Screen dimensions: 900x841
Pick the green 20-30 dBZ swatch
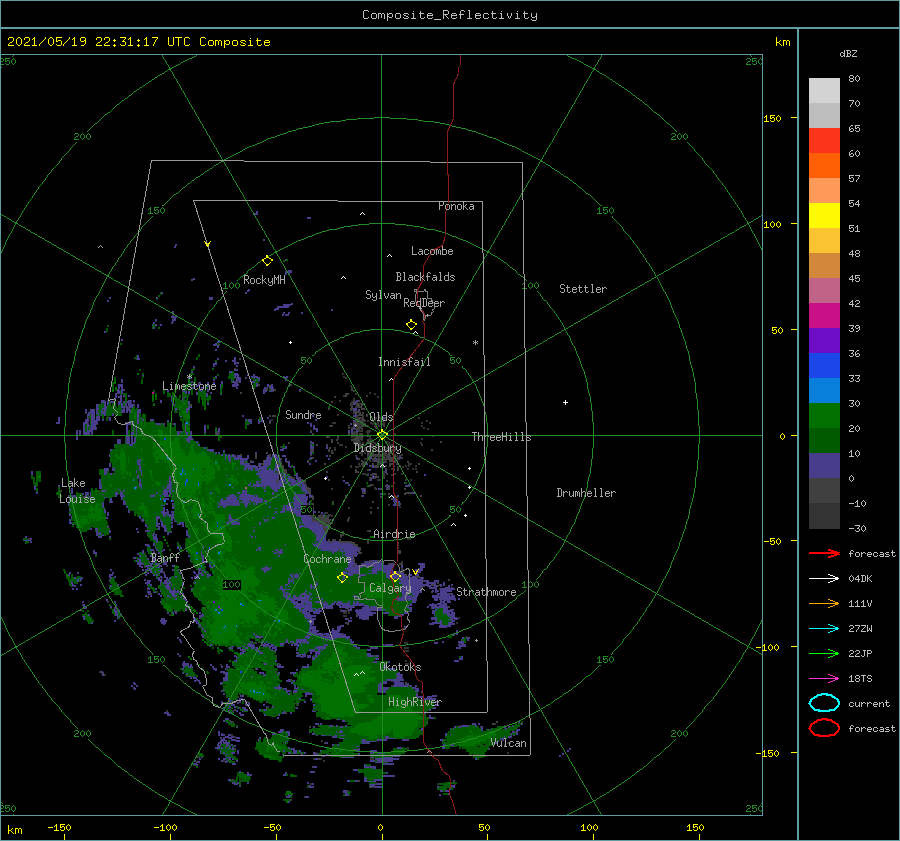tap(824, 415)
